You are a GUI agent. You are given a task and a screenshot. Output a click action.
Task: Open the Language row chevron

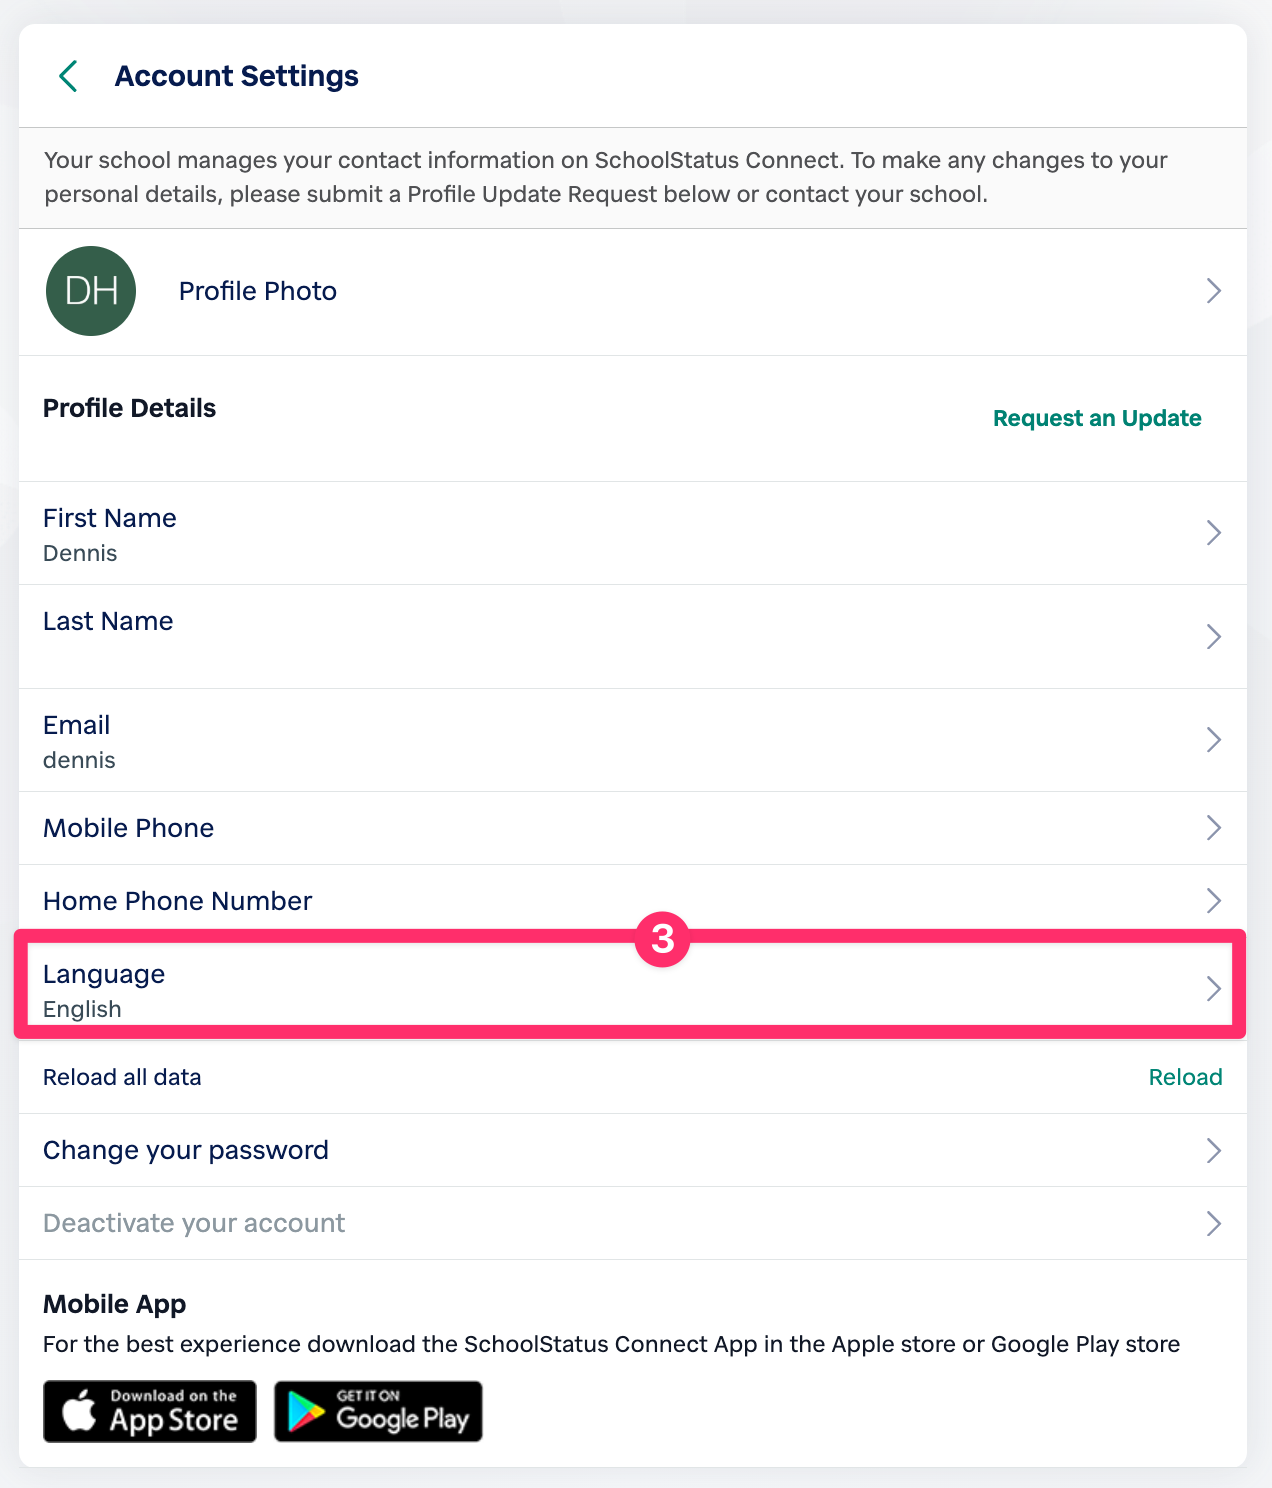click(1213, 989)
